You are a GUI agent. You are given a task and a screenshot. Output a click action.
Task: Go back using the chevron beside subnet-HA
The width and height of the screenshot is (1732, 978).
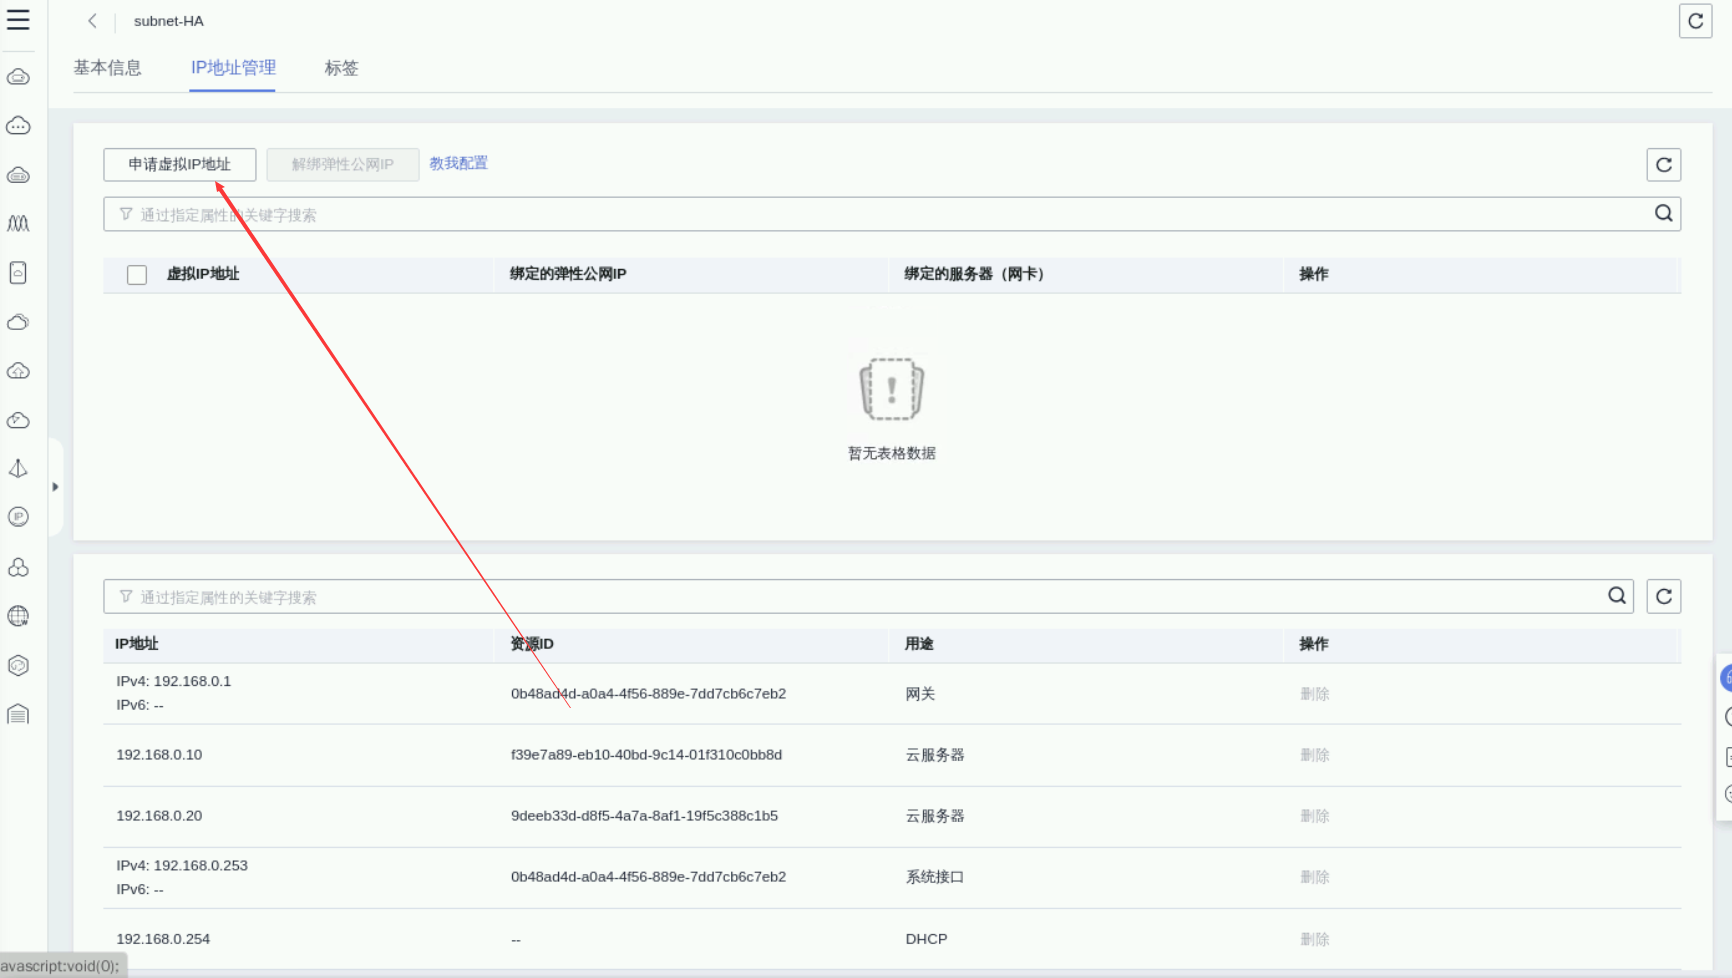coord(92,21)
